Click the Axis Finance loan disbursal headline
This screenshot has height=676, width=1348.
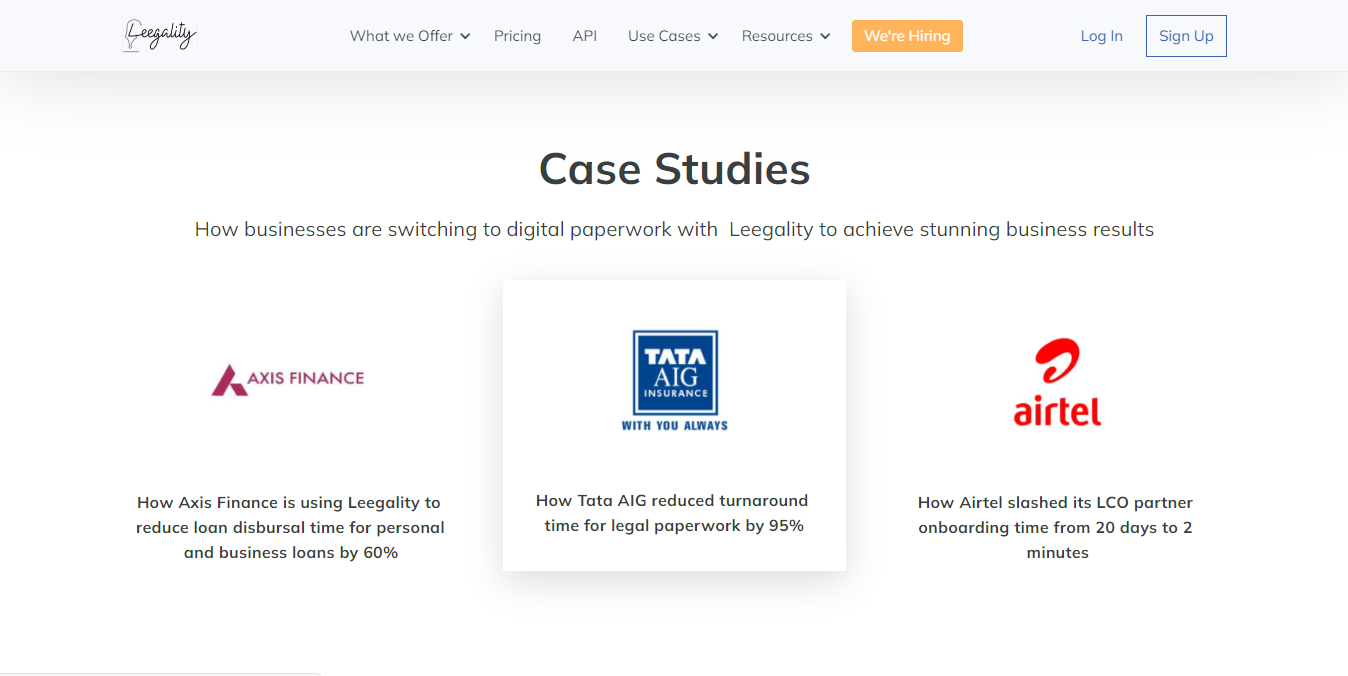pyautogui.click(x=289, y=527)
